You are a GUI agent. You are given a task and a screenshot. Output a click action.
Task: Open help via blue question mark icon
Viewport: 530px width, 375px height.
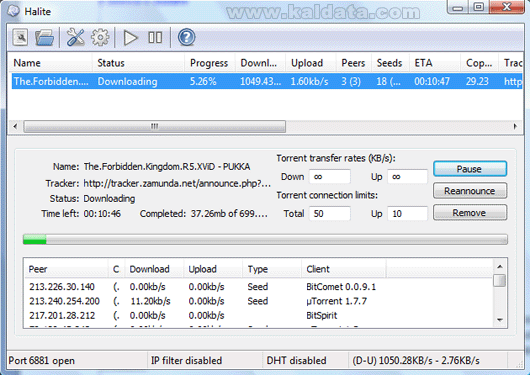click(x=187, y=37)
